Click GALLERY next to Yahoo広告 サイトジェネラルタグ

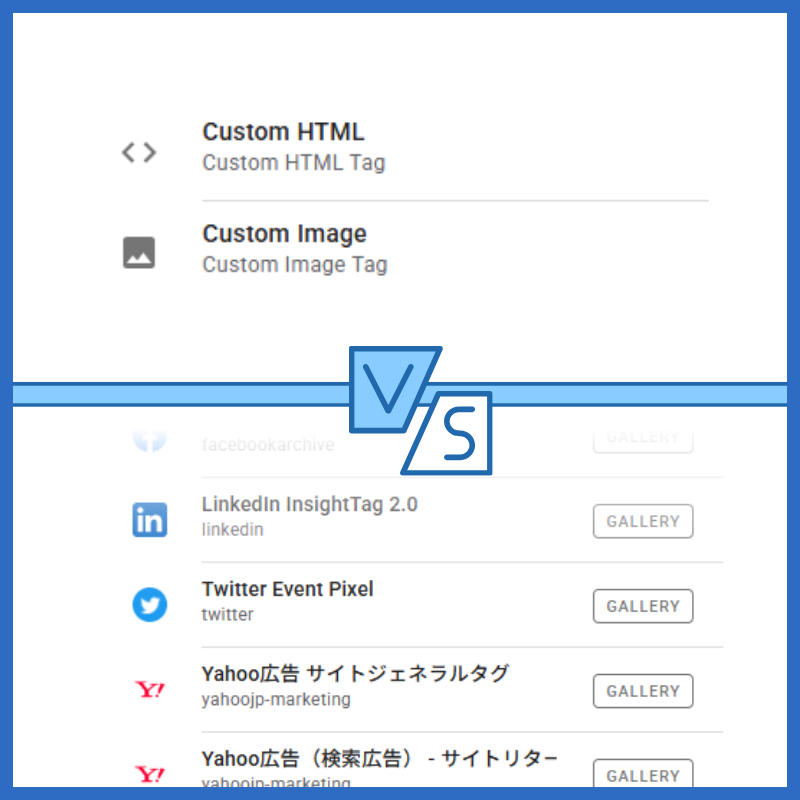coord(643,691)
